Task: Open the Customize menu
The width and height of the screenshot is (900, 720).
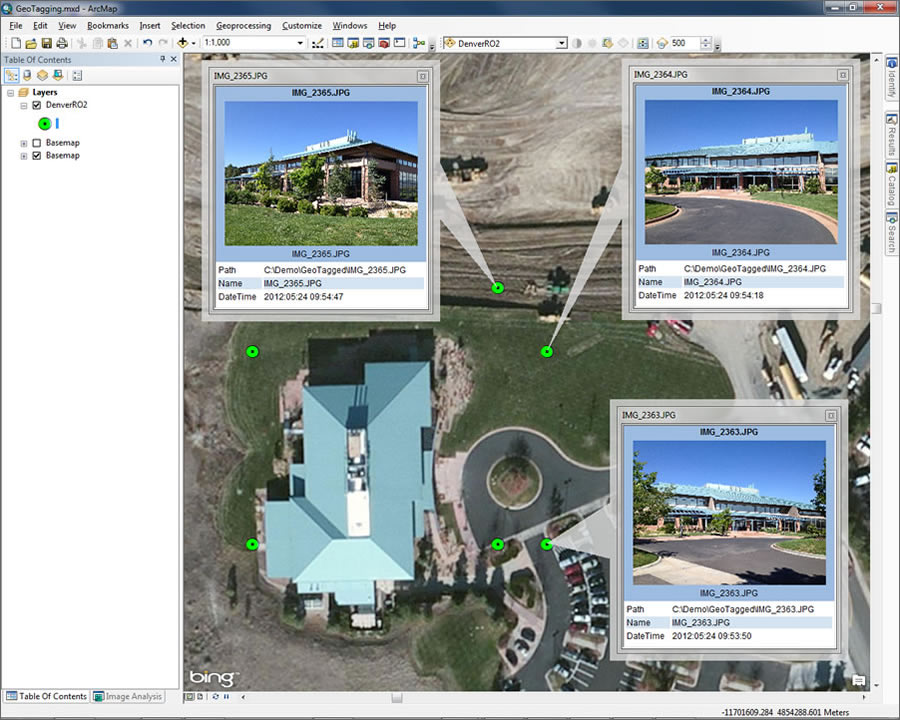Action: (302, 26)
